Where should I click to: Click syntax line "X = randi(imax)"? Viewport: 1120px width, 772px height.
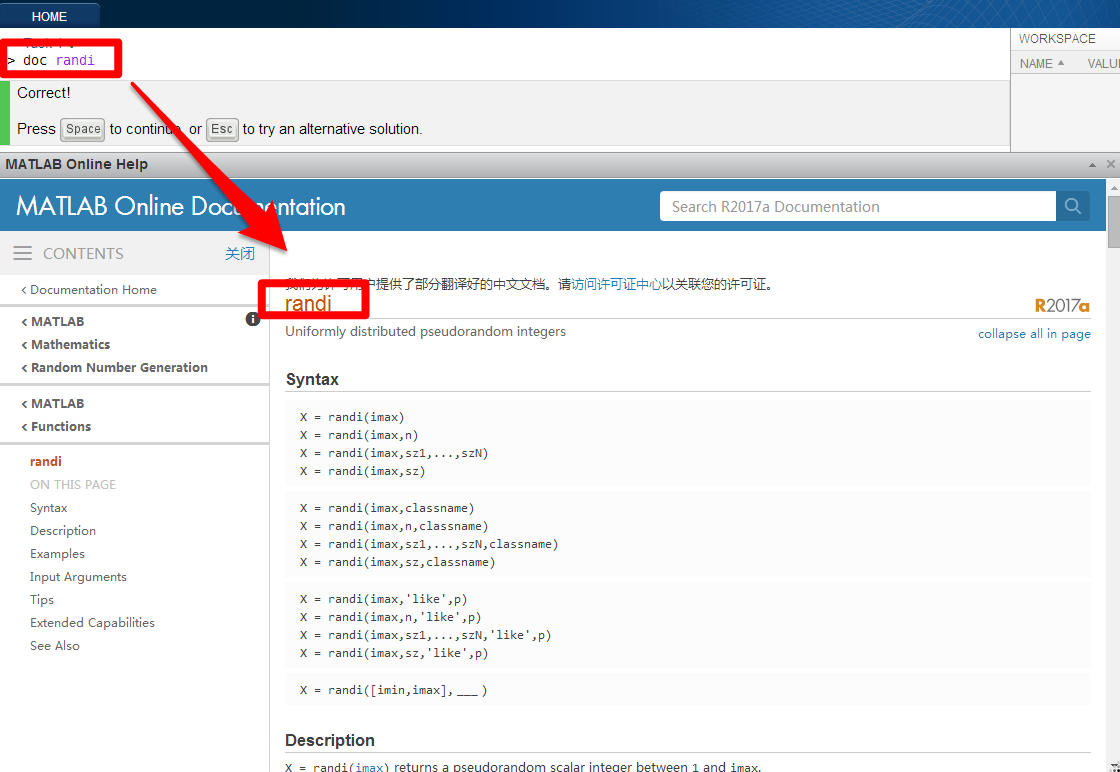click(x=352, y=417)
